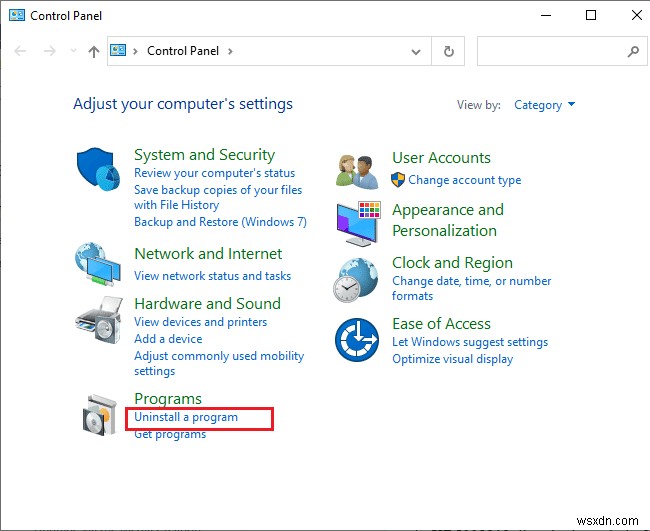The image size is (650, 531).
Task: Click Uninstall a program link
Action: (186, 417)
